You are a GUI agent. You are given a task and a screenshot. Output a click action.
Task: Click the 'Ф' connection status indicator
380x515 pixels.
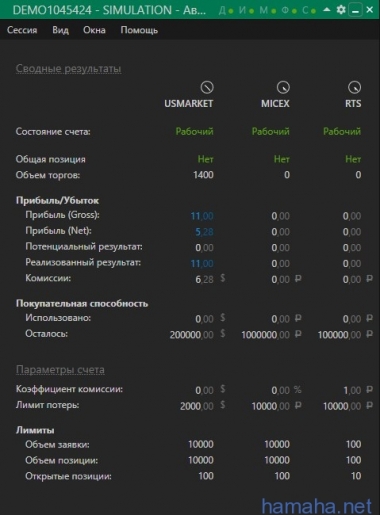click(x=289, y=10)
